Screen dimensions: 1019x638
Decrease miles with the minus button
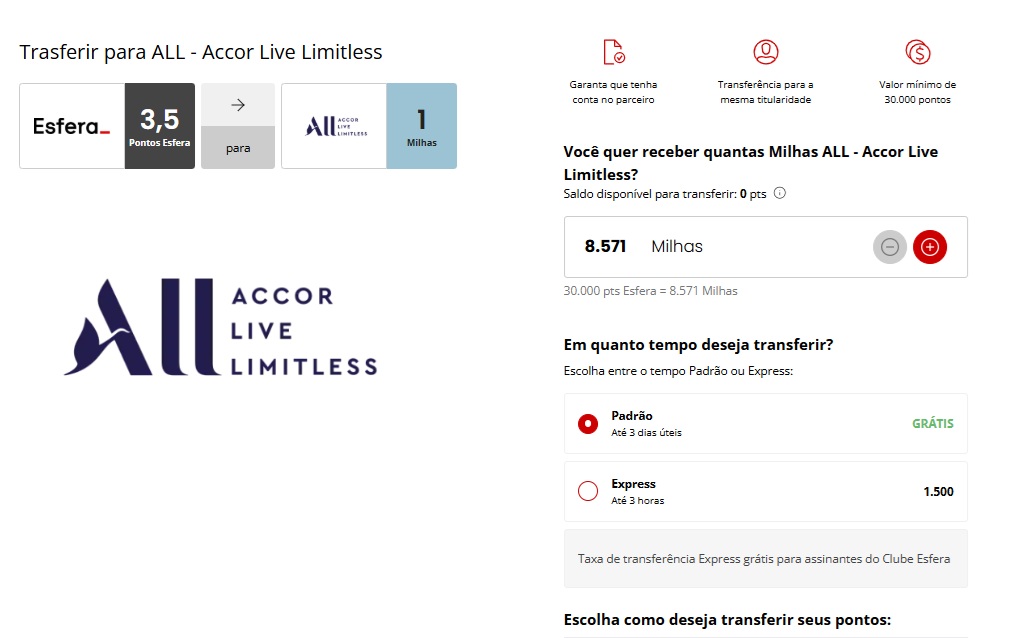tap(889, 247)
